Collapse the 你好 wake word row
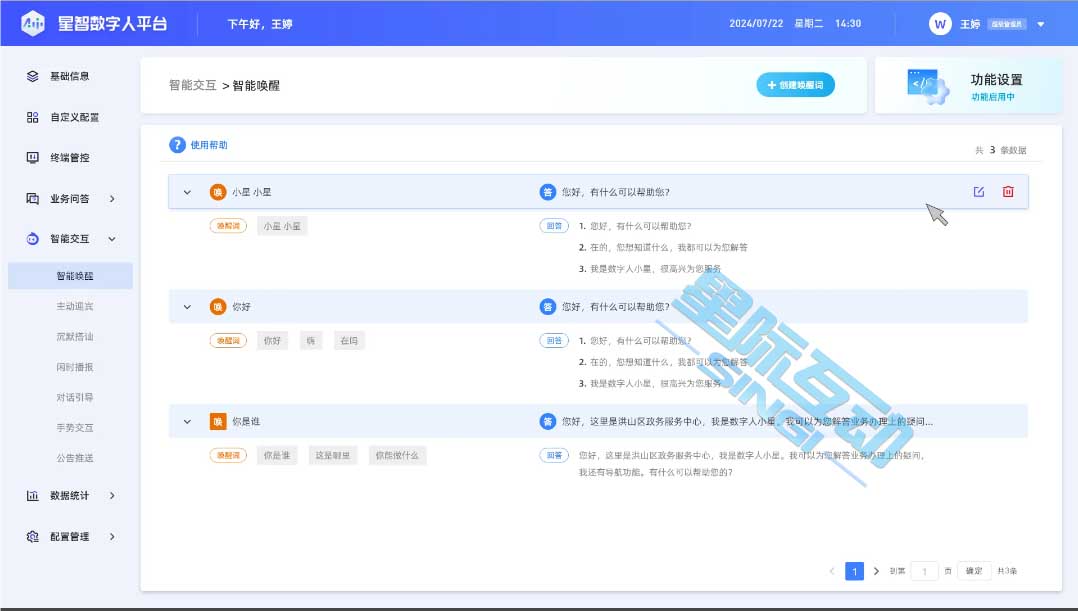The height and width of the screenshot is (611, 1078). click(187, 307)
